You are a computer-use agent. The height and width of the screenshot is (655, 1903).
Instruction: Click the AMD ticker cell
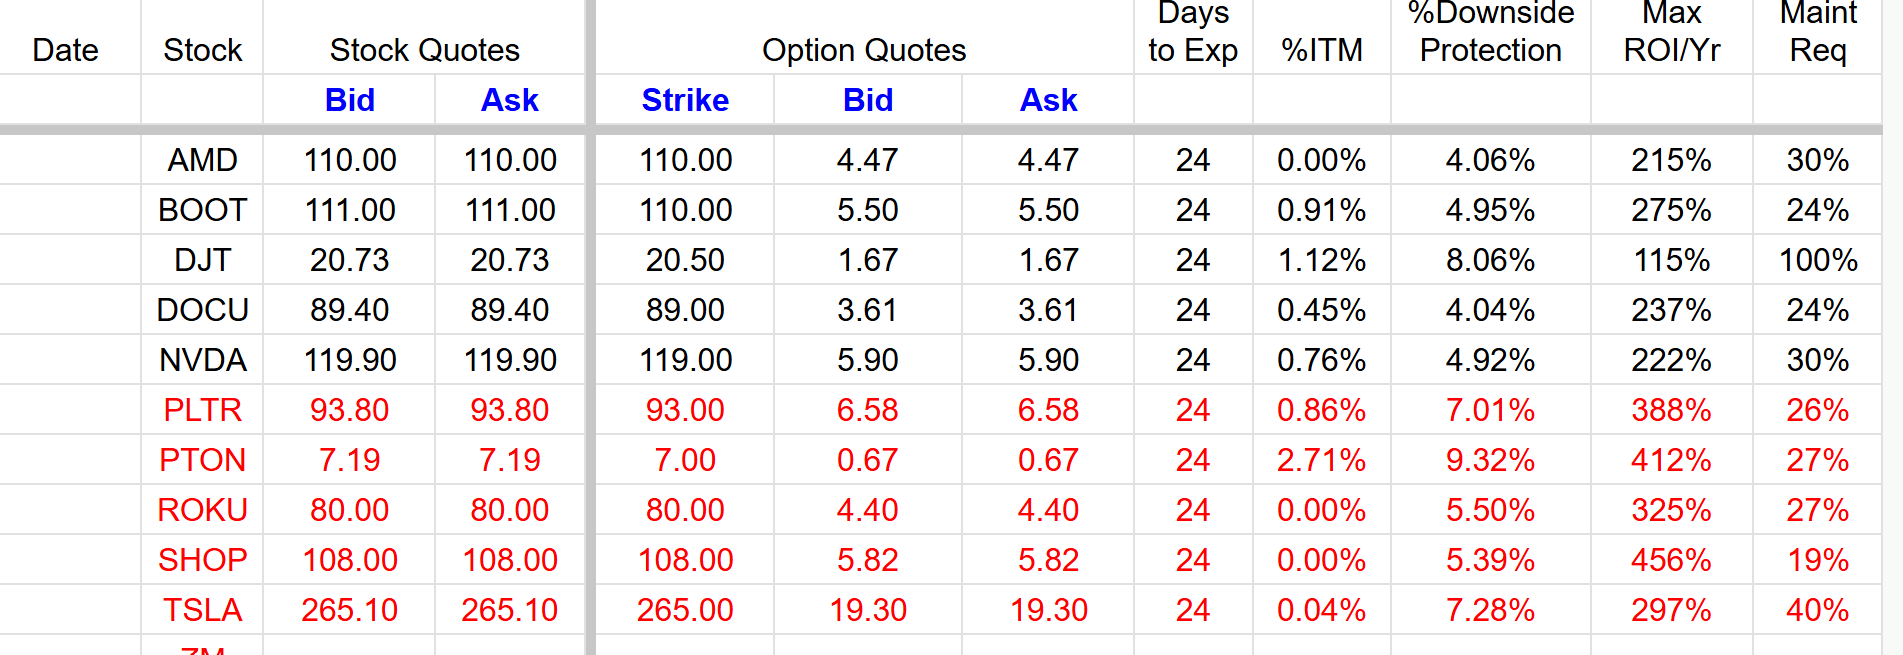(x=202, y=160)
